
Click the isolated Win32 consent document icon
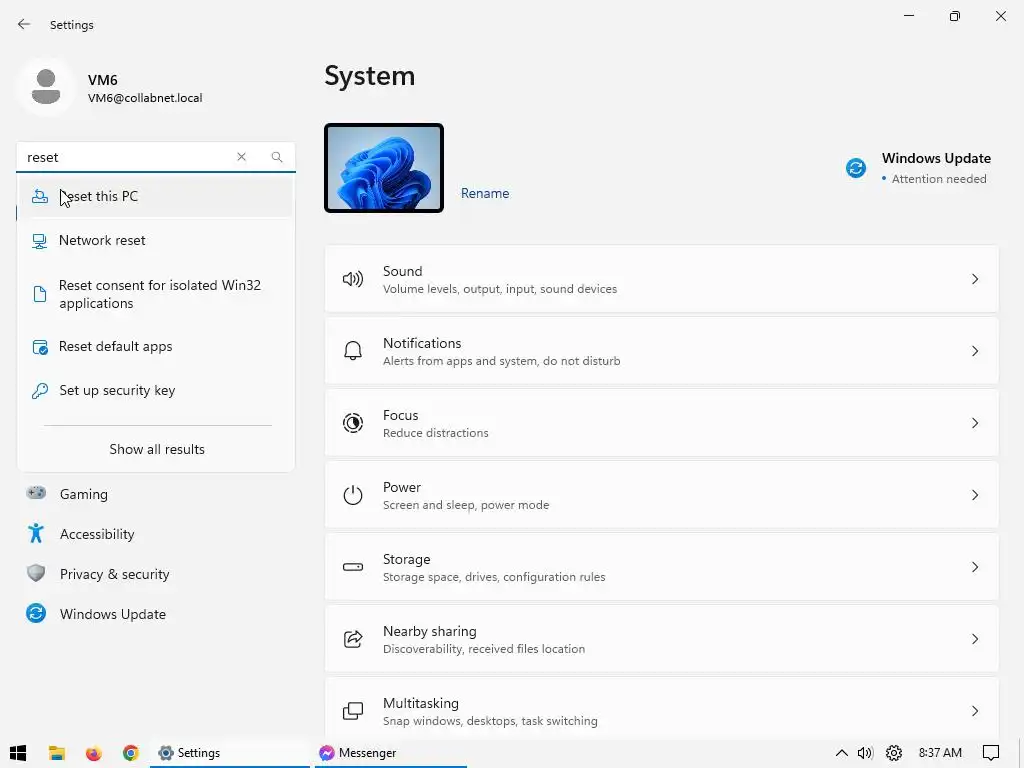click(40, 294)
